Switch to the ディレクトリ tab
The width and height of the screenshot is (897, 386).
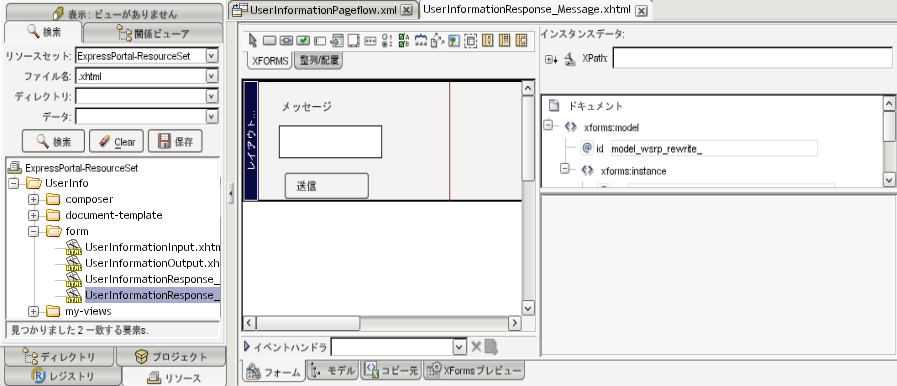(59, 357)
